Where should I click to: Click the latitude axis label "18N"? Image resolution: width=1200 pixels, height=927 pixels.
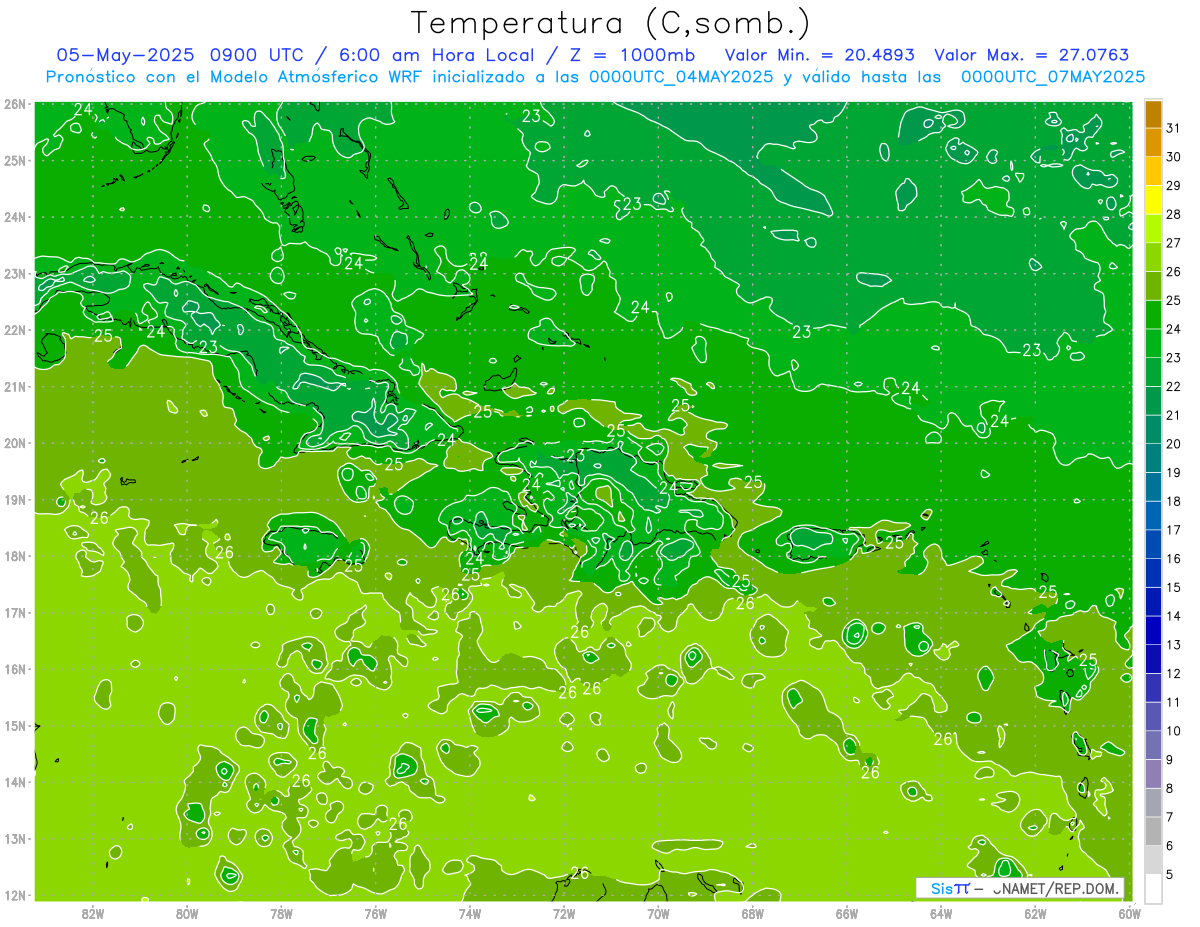point(15,556)
